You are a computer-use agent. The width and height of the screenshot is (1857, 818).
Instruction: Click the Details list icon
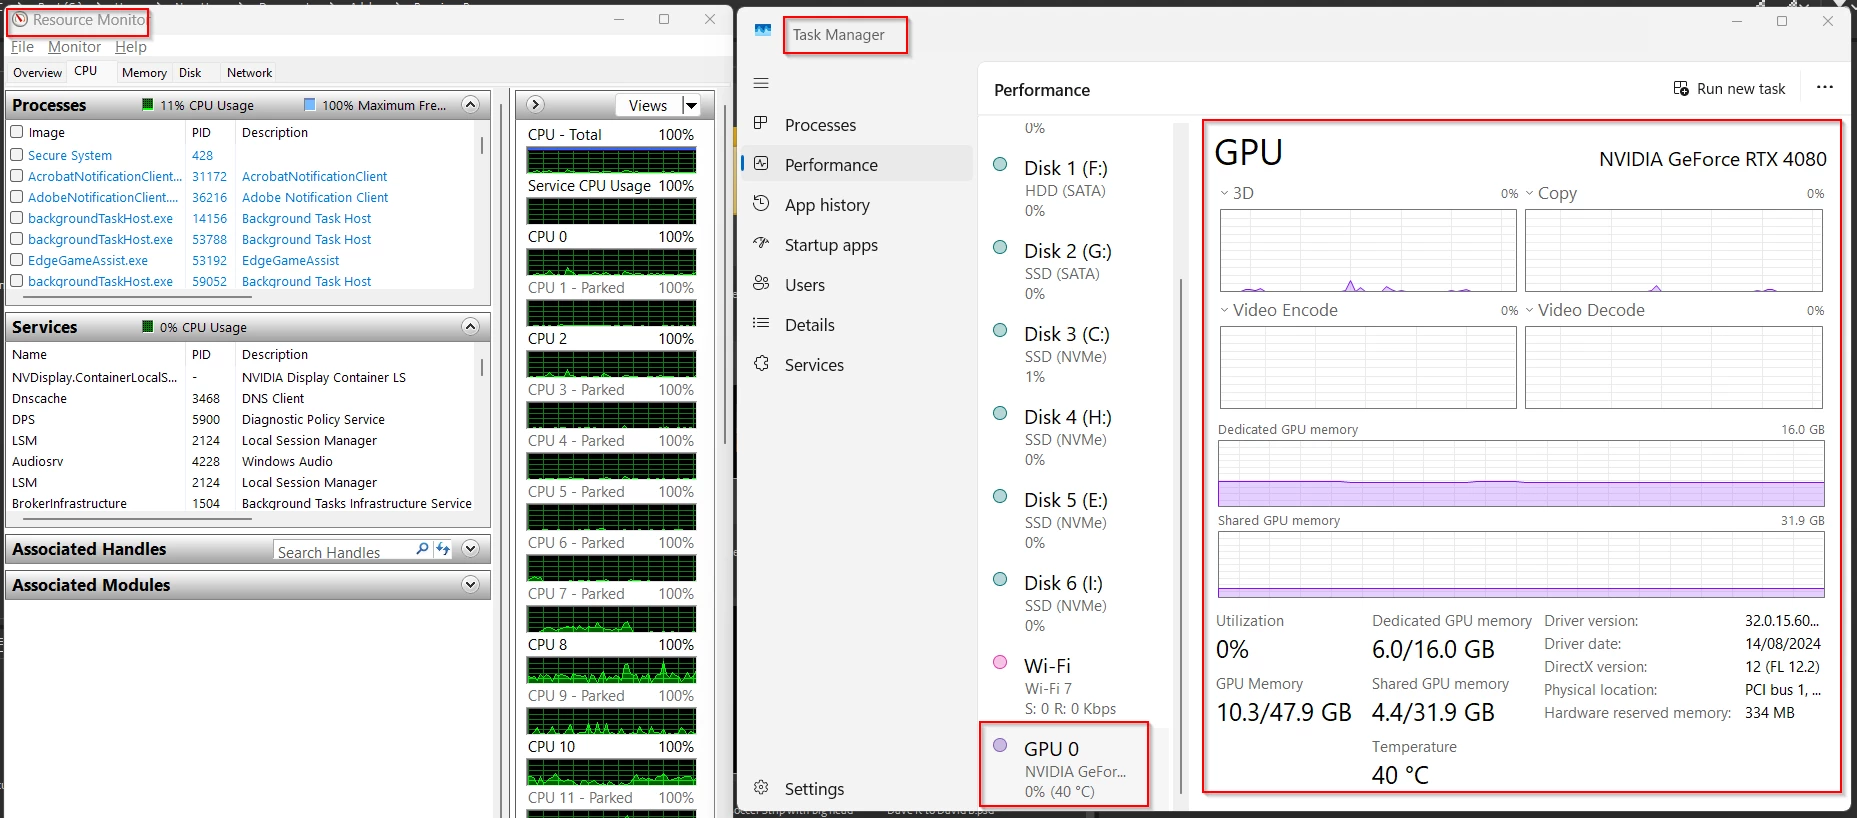761,323
